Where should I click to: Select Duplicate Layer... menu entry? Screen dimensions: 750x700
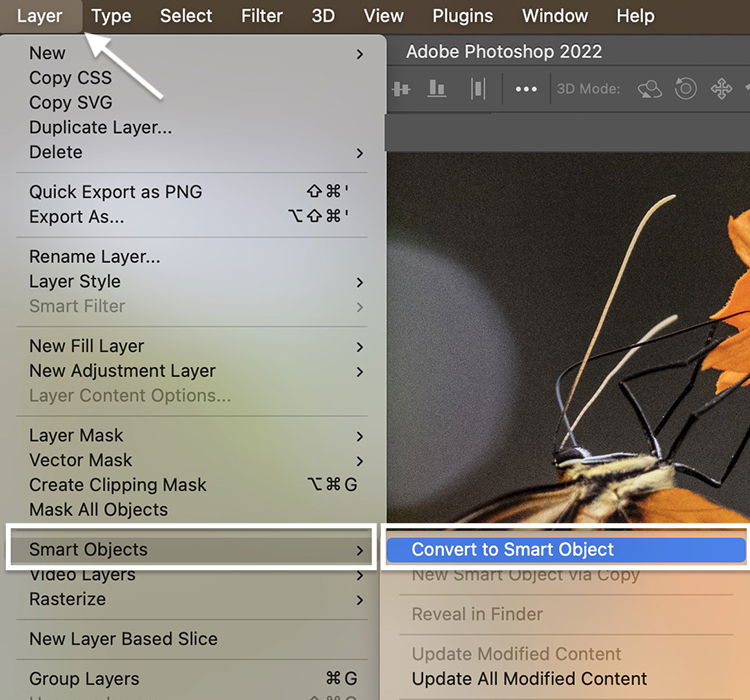[x=100, y=127]
